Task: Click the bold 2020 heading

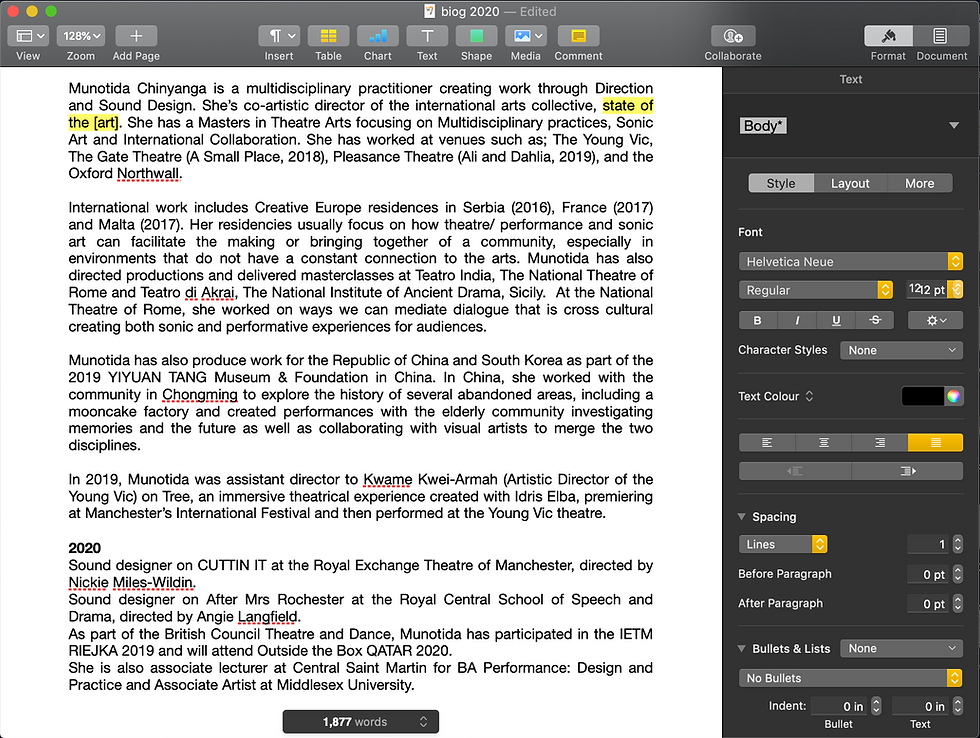Action: tap(84, 549)
